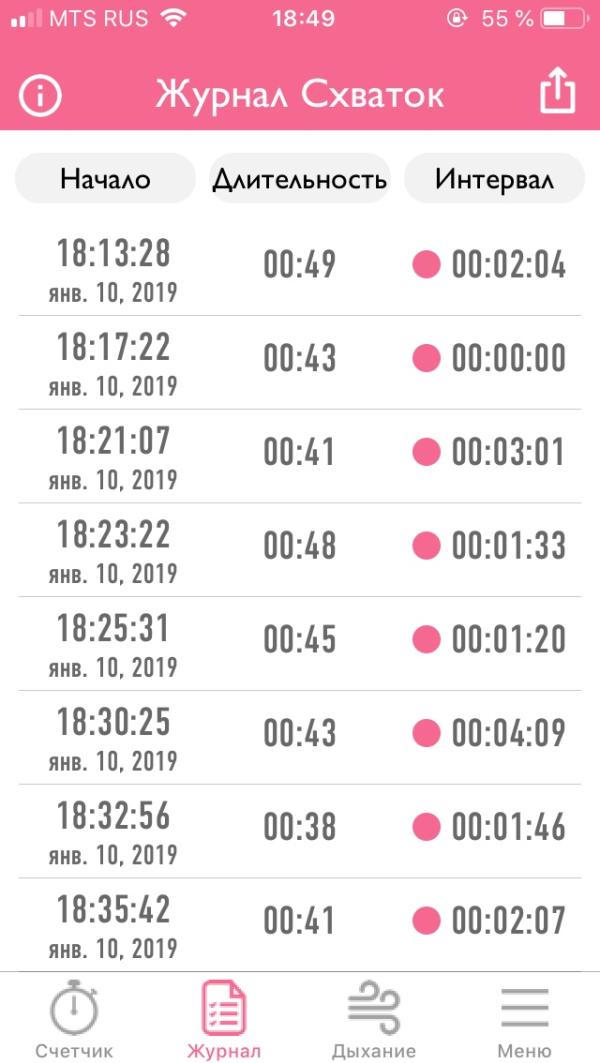Tap the Длительность column header

pyautogui.click(x=299, y=179)
